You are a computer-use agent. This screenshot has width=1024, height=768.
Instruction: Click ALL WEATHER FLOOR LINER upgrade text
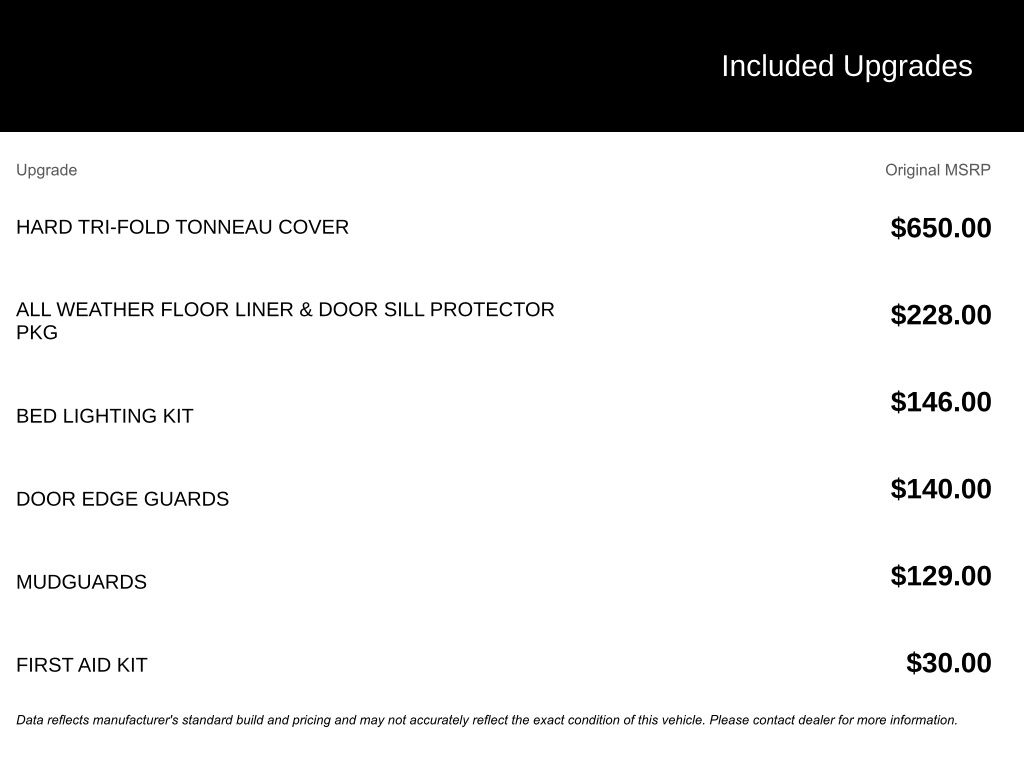[x=285, y=321]
